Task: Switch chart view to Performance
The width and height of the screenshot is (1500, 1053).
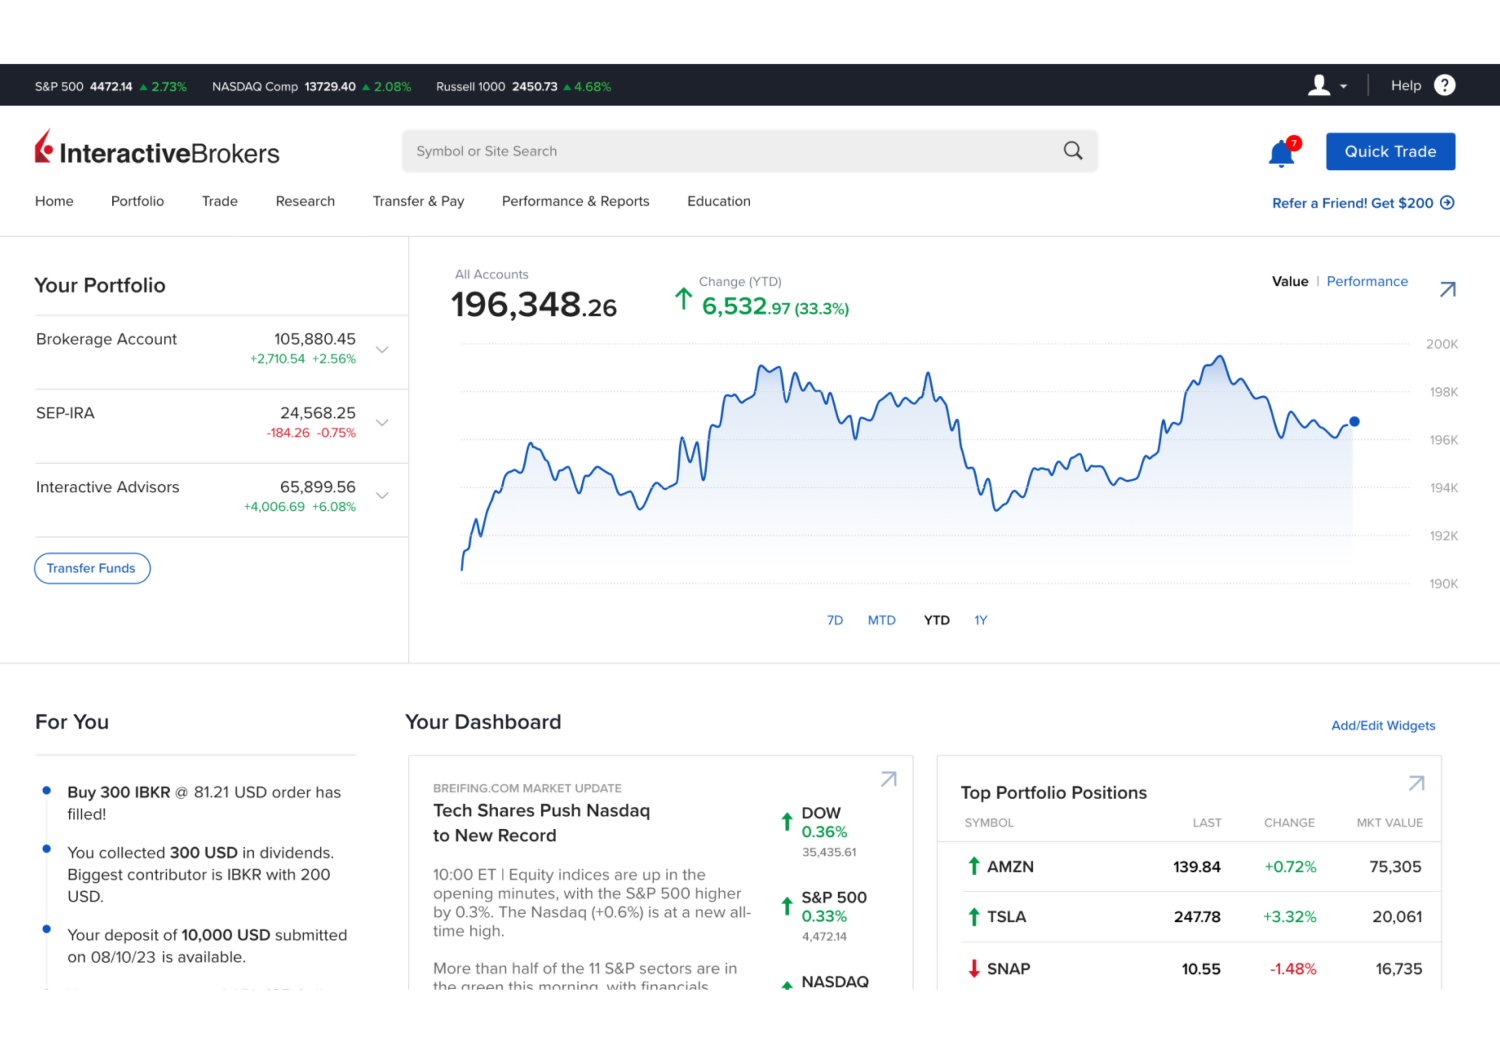Action: click(1367, 281)
